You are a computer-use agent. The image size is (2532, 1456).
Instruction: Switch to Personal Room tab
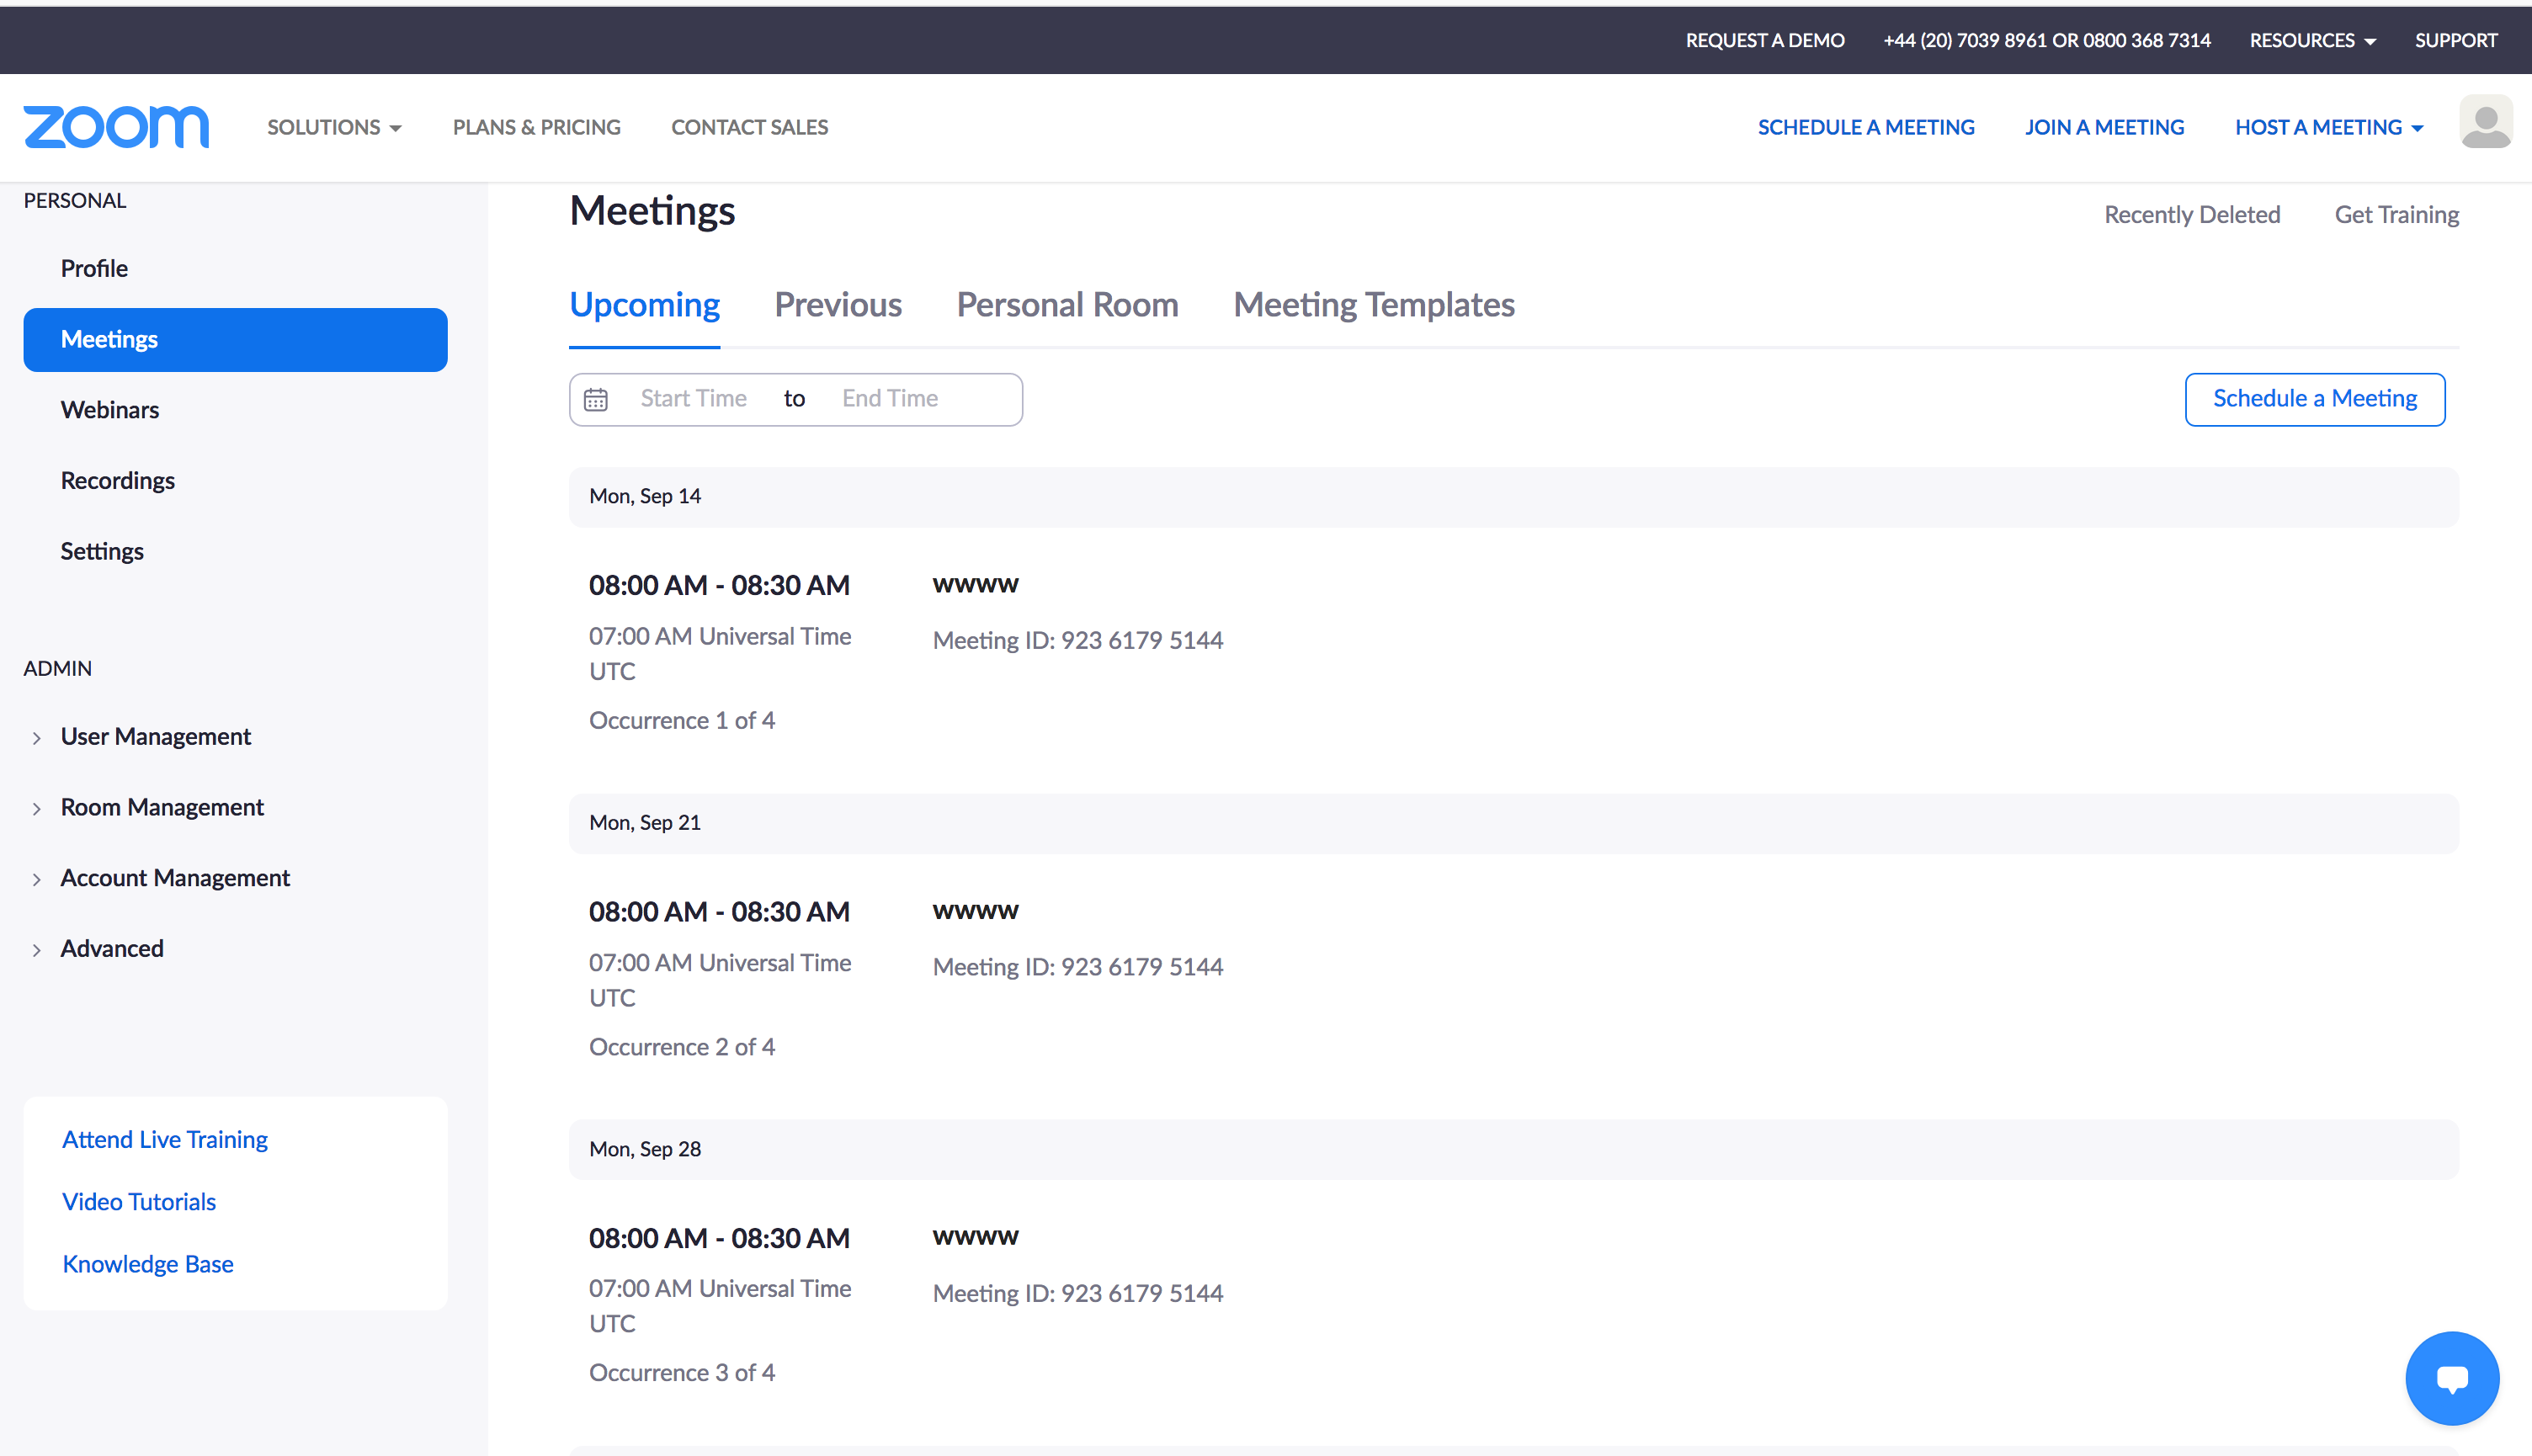tap(1066, 304)
